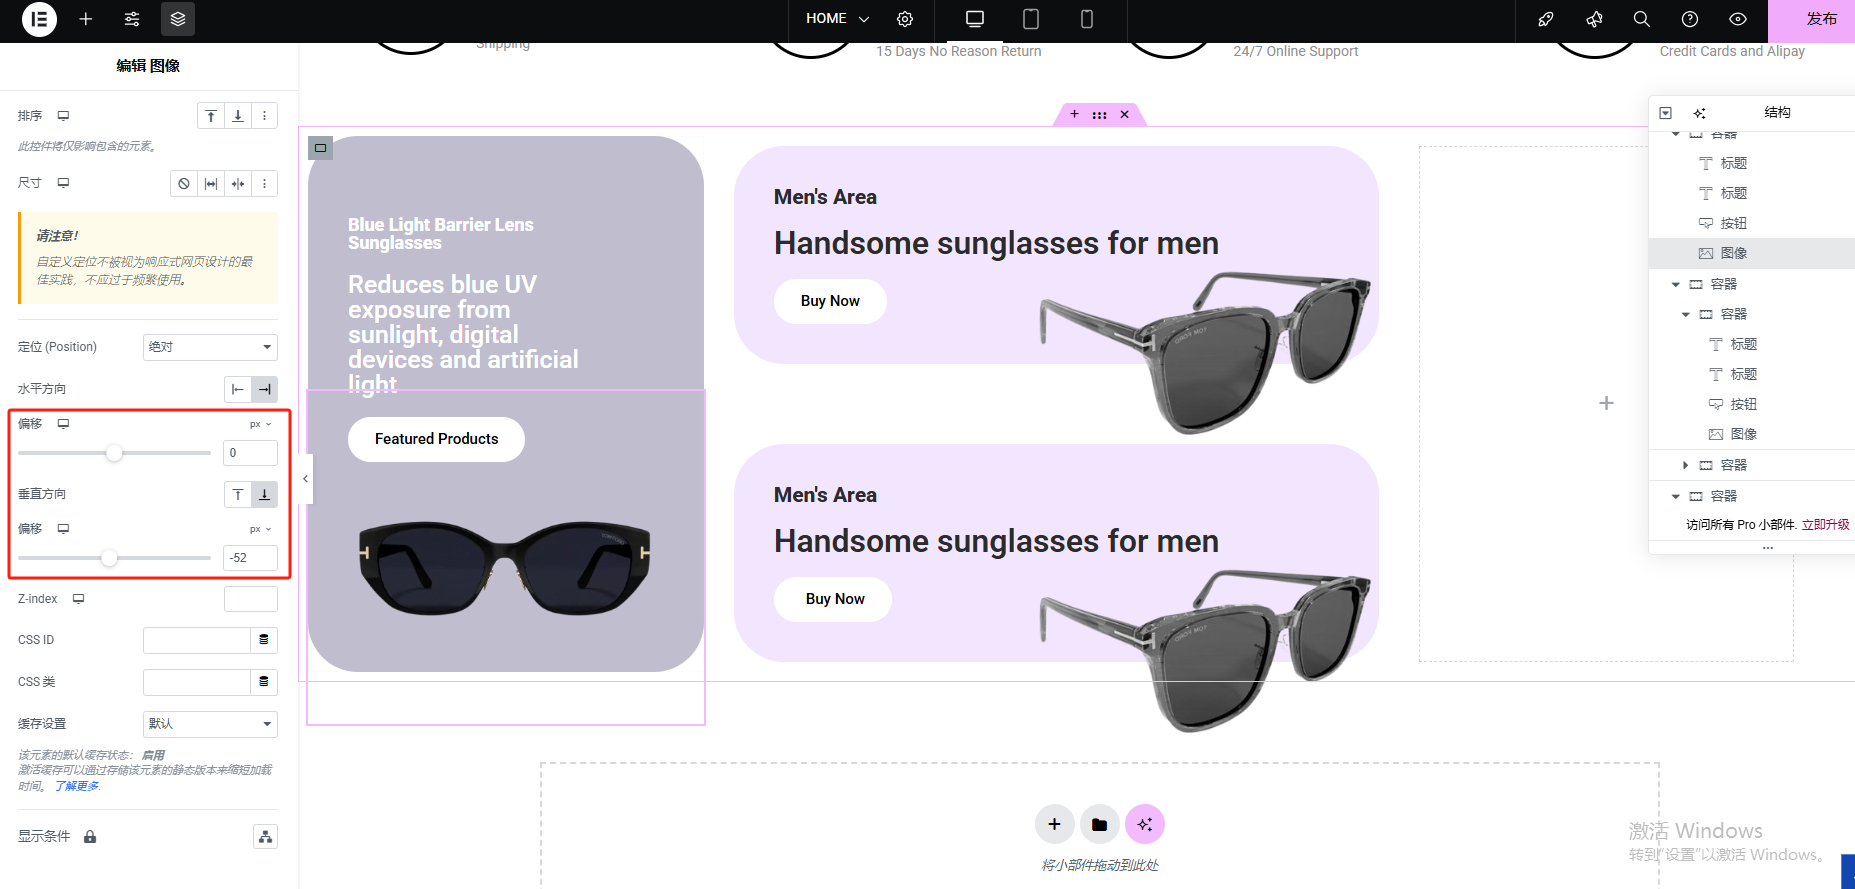Toggle the structure layers icon

tap(178, 19)
